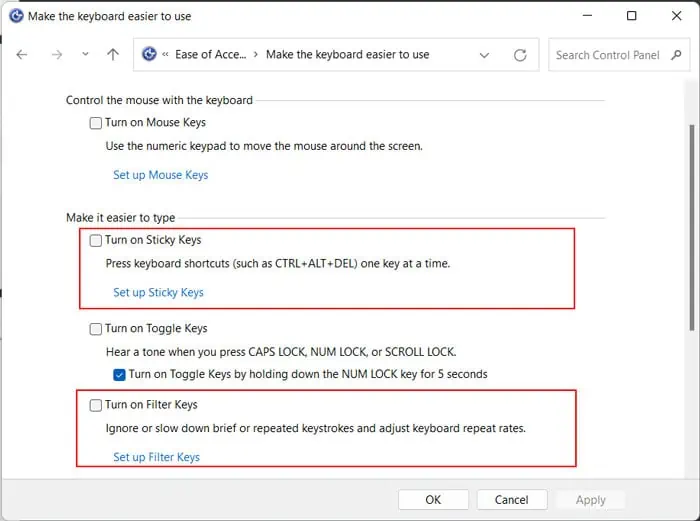
Task: Click the search magnifier icon
Action: coord(676,55)
